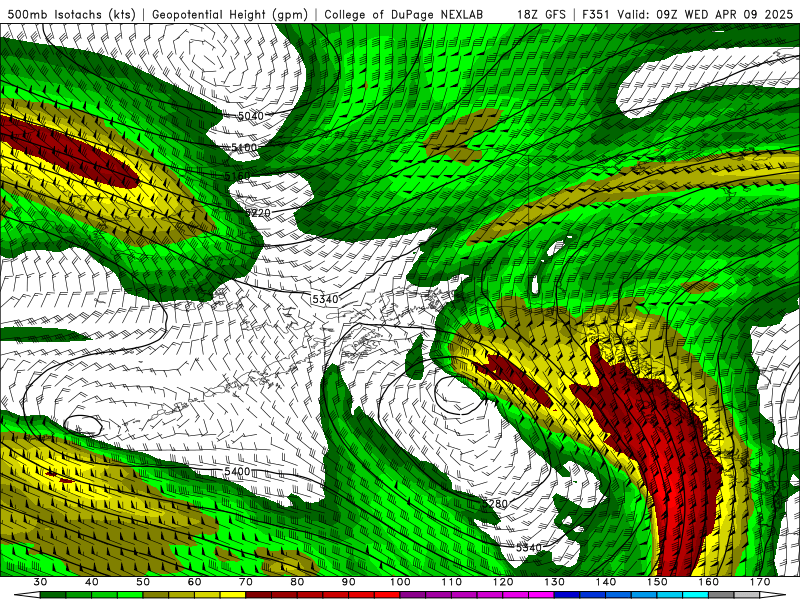Pick the purple swatch starting at 100
This screenshot has width=800, height=600.
click(x=413, y=595)
